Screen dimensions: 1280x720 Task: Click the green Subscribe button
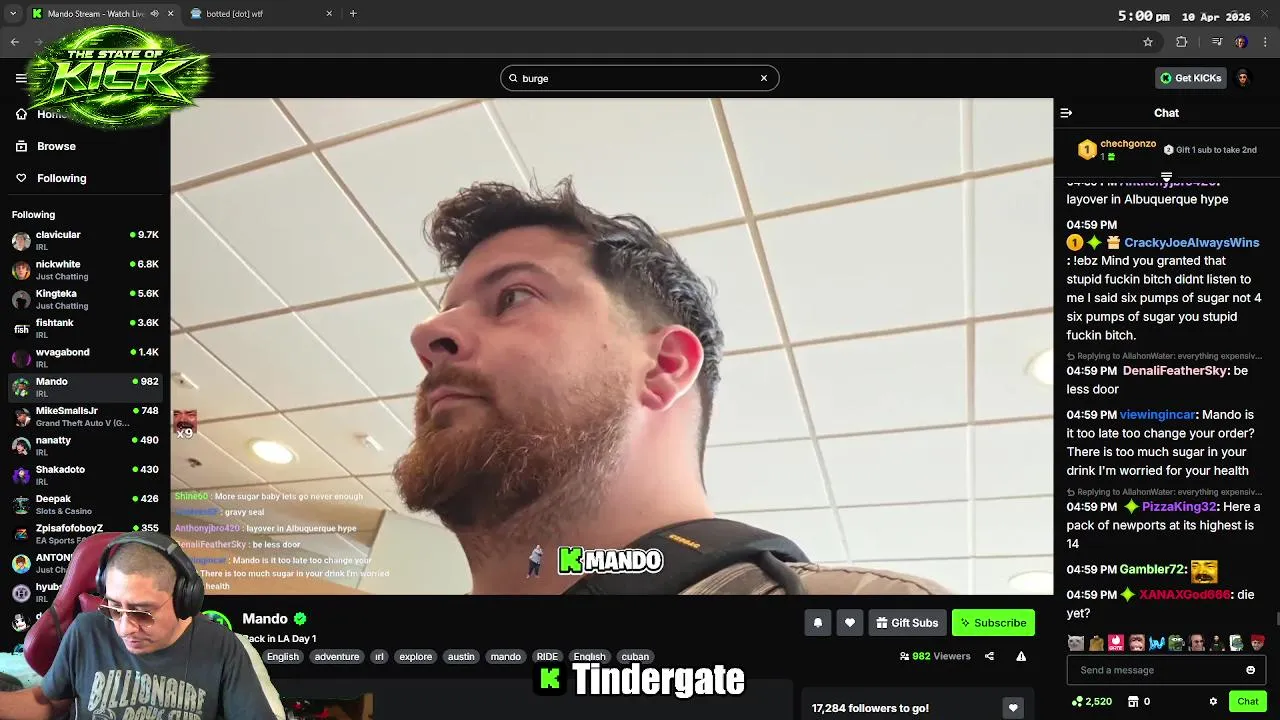tap(993, 623)
